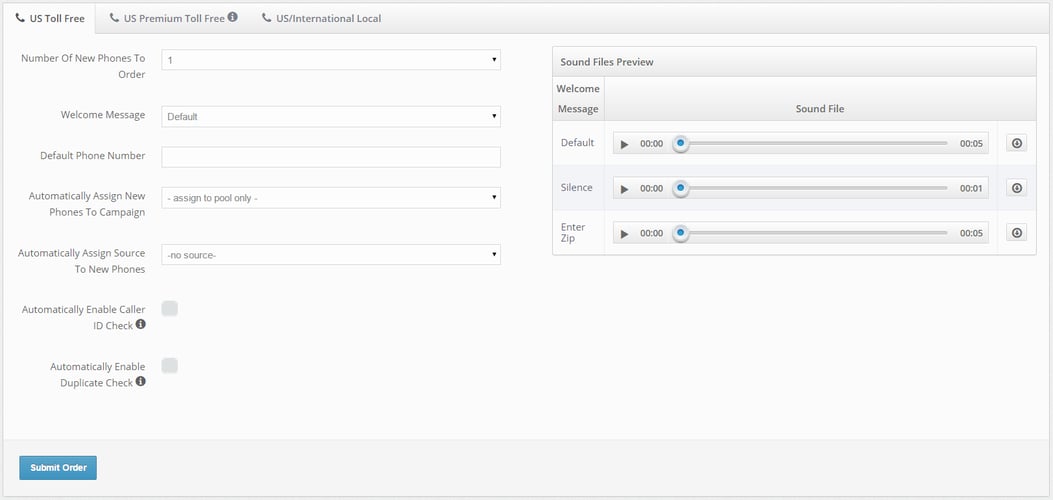Download the Silence sound file
The width and height of the screenshot is (1053, 500).
[1017, 188]
